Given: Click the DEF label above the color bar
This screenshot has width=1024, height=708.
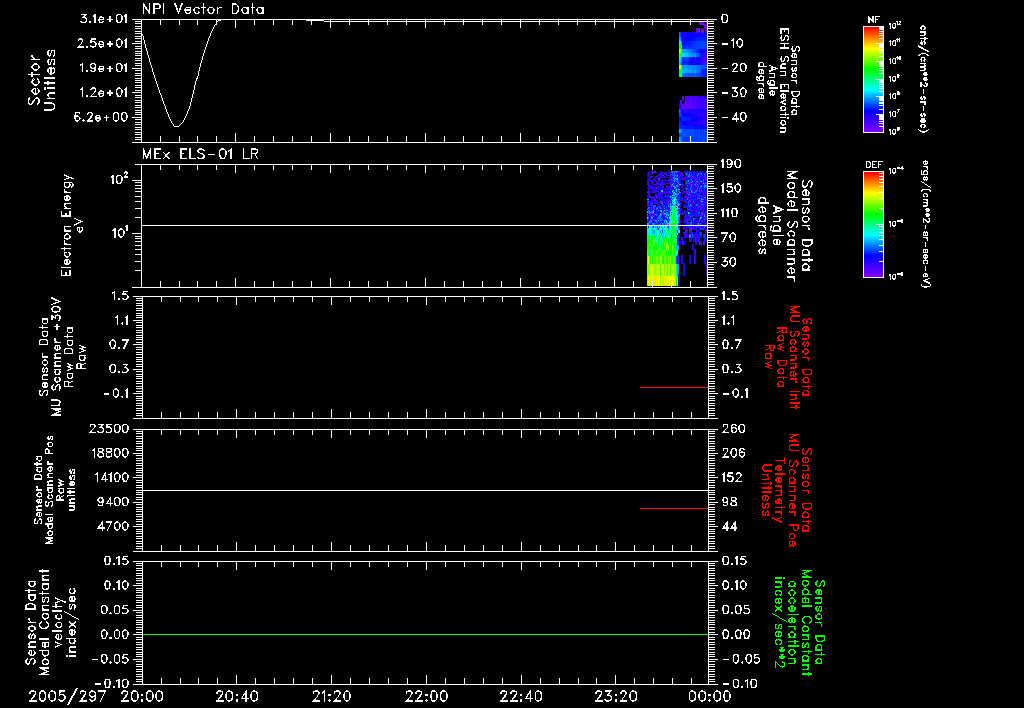Looking at the screenshot, I should tap(874, 165).
